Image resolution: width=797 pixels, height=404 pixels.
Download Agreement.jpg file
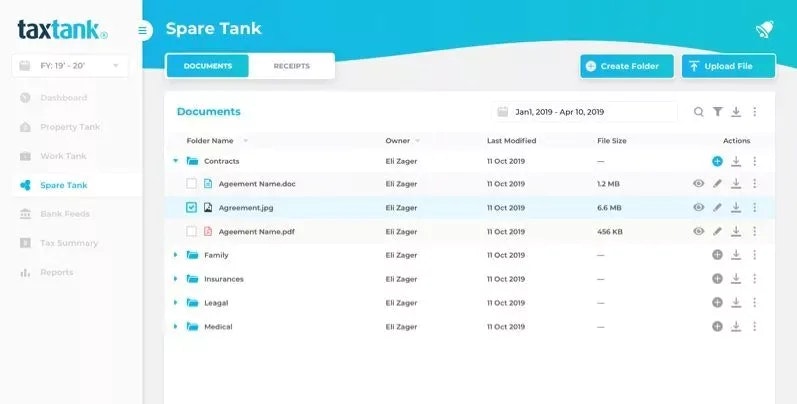point(735,207)
